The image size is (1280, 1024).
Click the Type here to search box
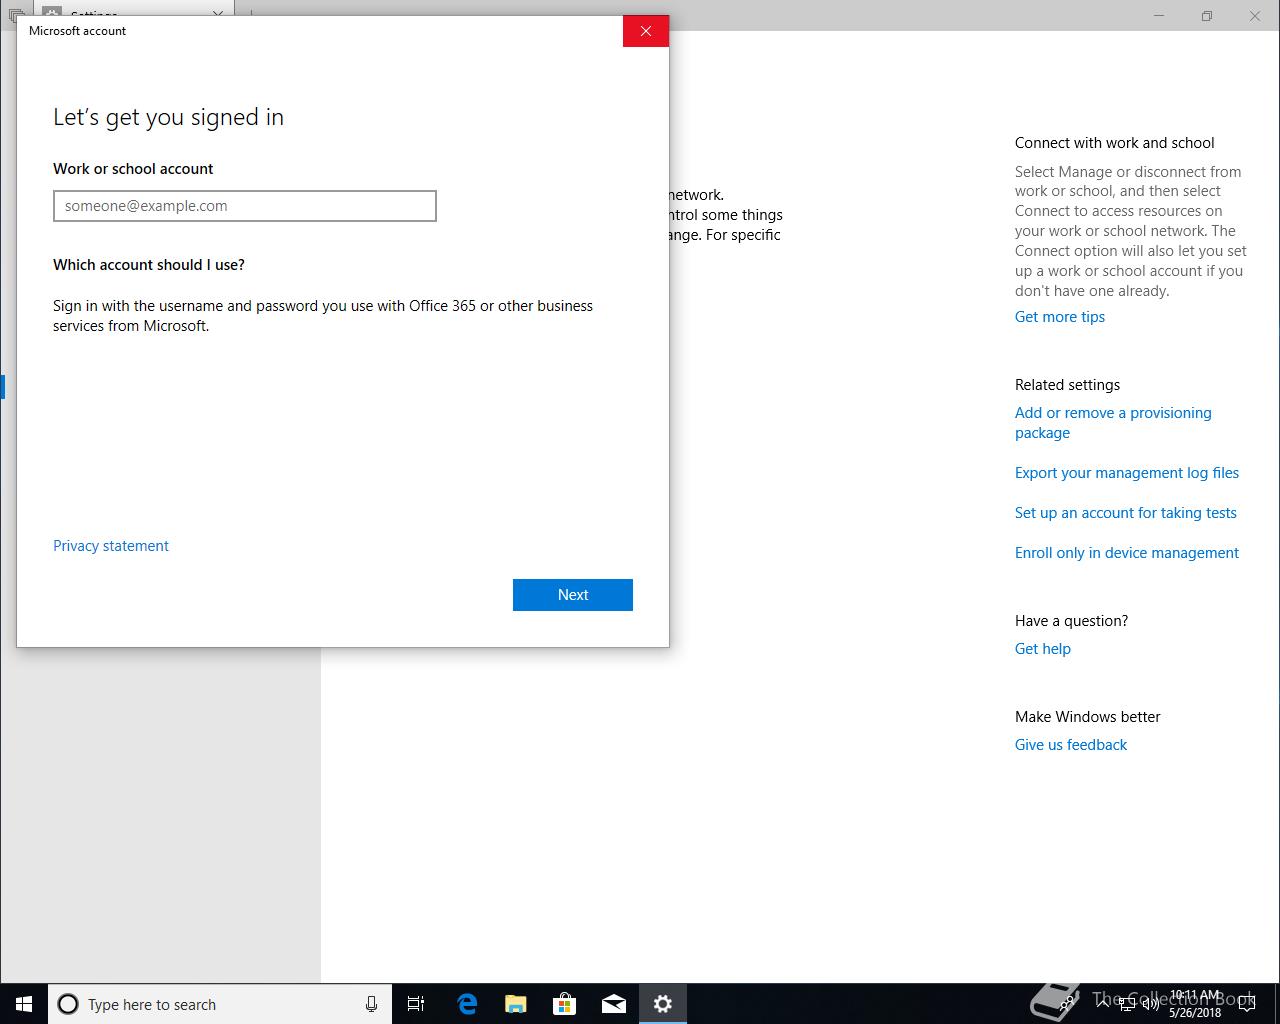coord(220,1004)
